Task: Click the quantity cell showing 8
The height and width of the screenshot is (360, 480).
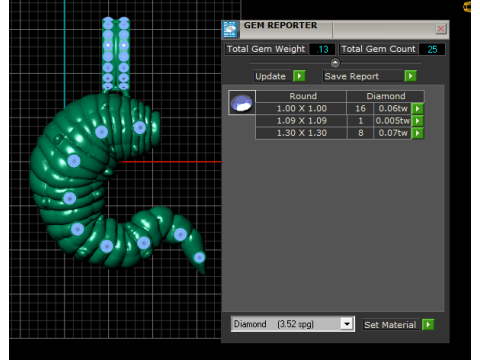Action: 360,133
